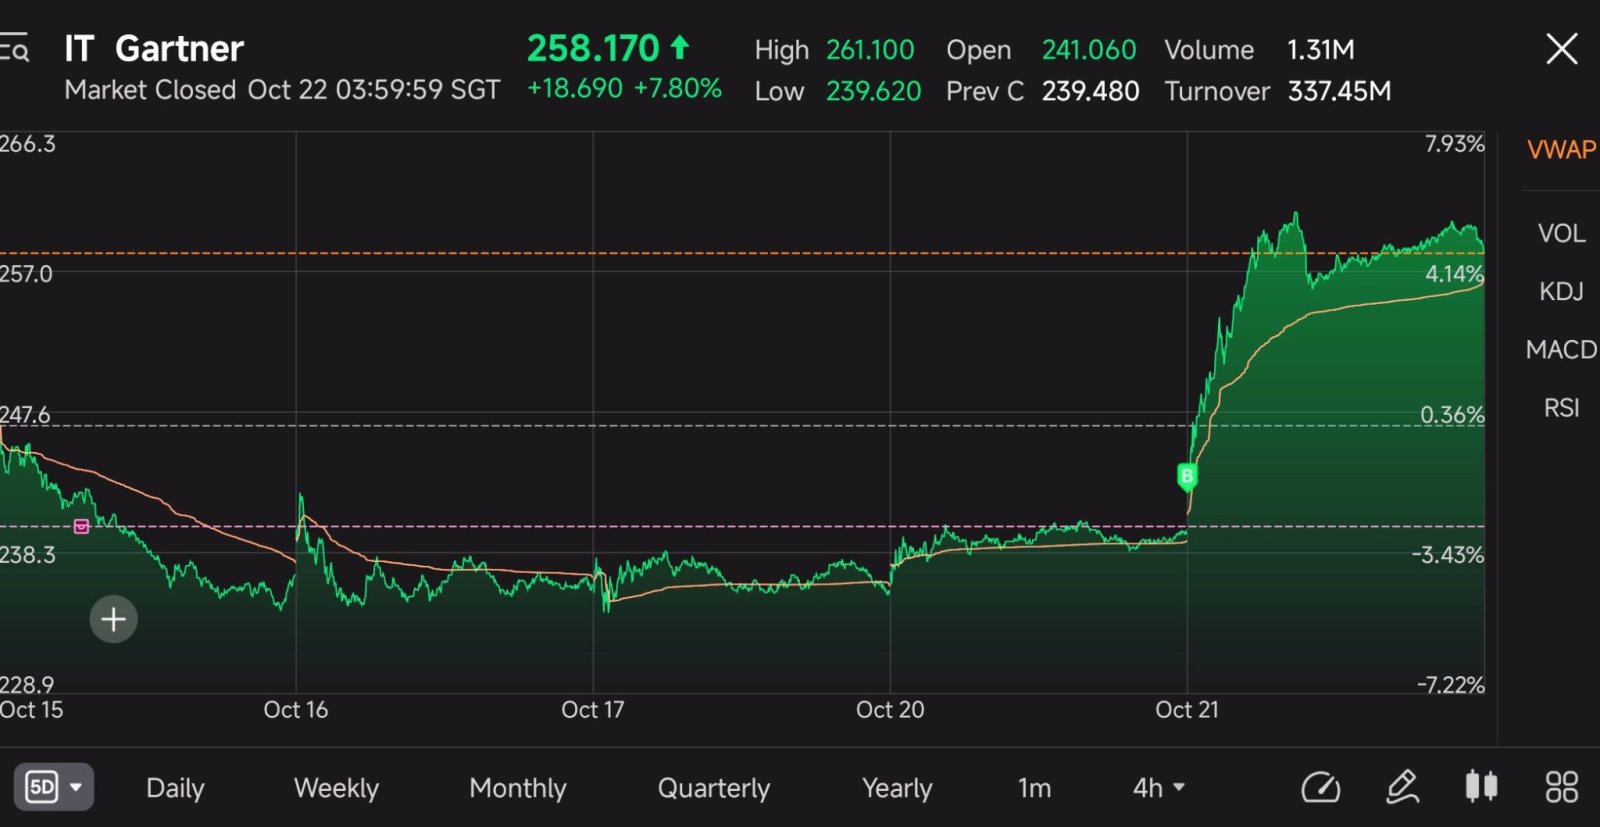Tap the Gartner stock name
The height and width of the screenshot is (827, 1600).
point(179,48)
